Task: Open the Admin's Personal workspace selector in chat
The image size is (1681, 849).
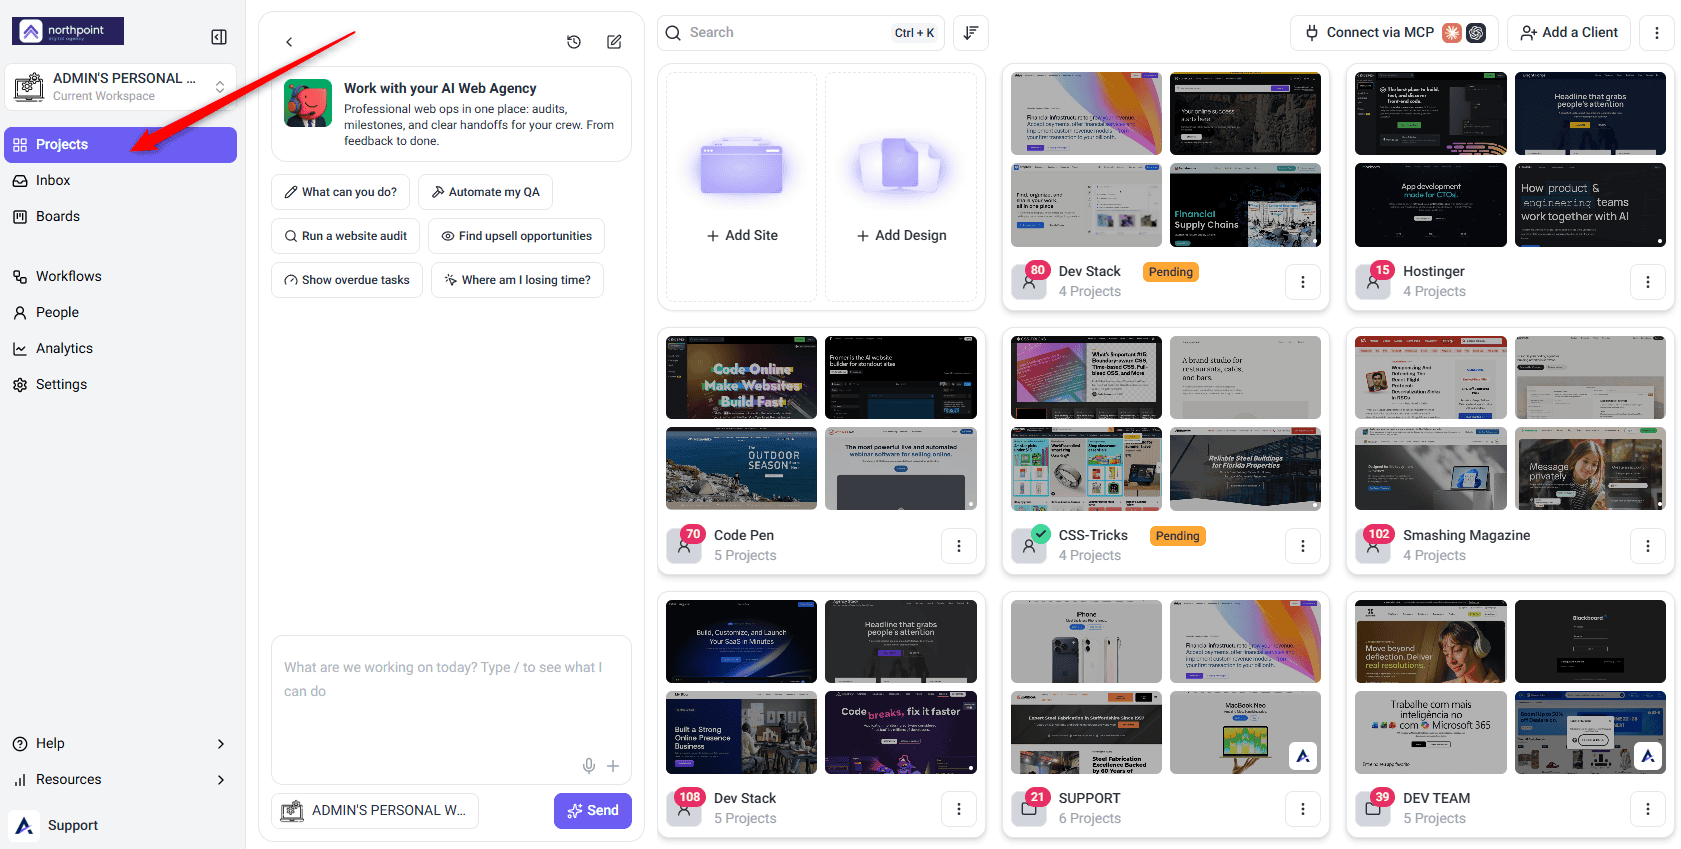Action: coord(375,811)
